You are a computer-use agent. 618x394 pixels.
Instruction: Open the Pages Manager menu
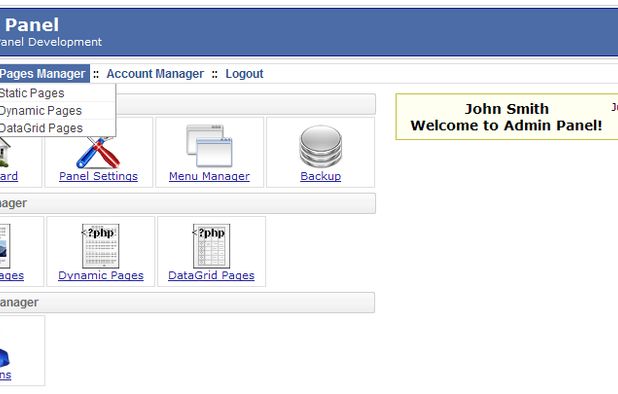(x=44, y=74)
